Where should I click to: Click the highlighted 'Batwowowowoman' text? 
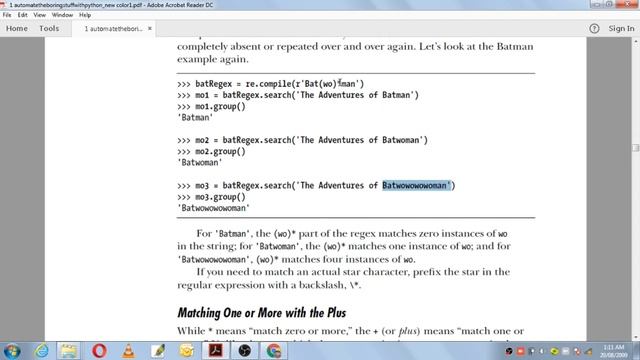[415, 186]
